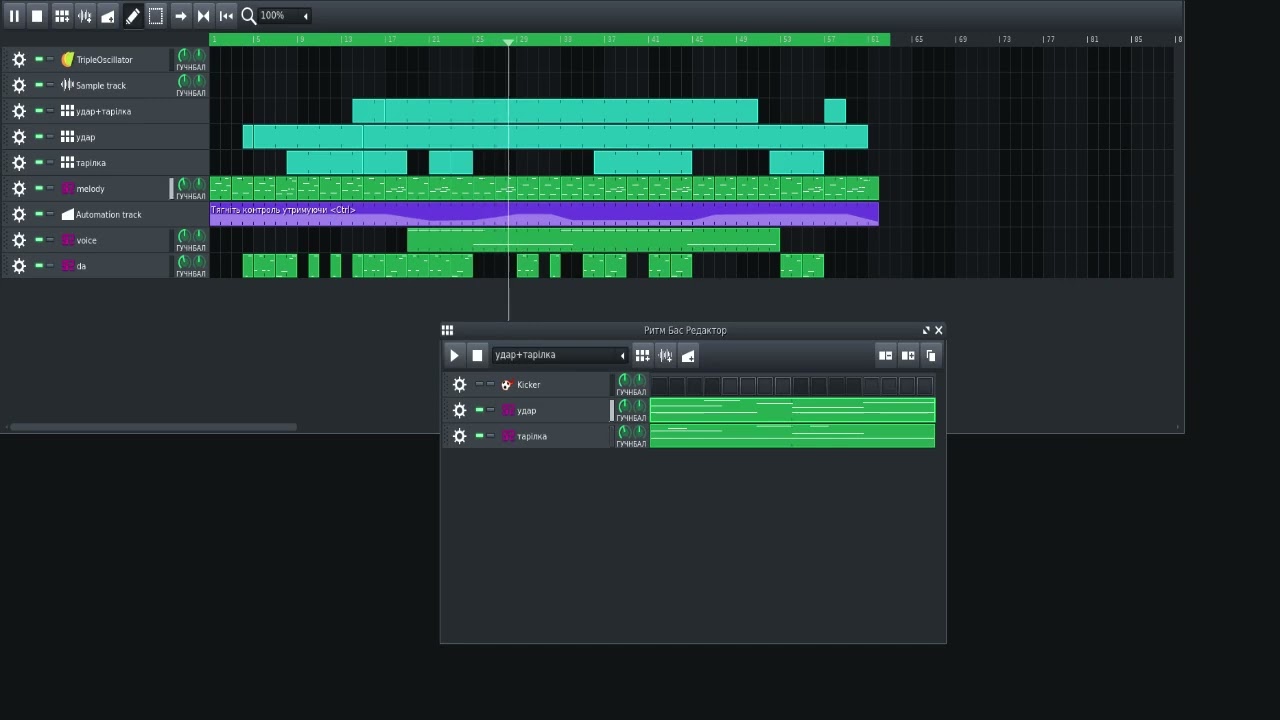1280x720 pixels.
Task: Open gear menu for melody track
Action: point(18,188)
